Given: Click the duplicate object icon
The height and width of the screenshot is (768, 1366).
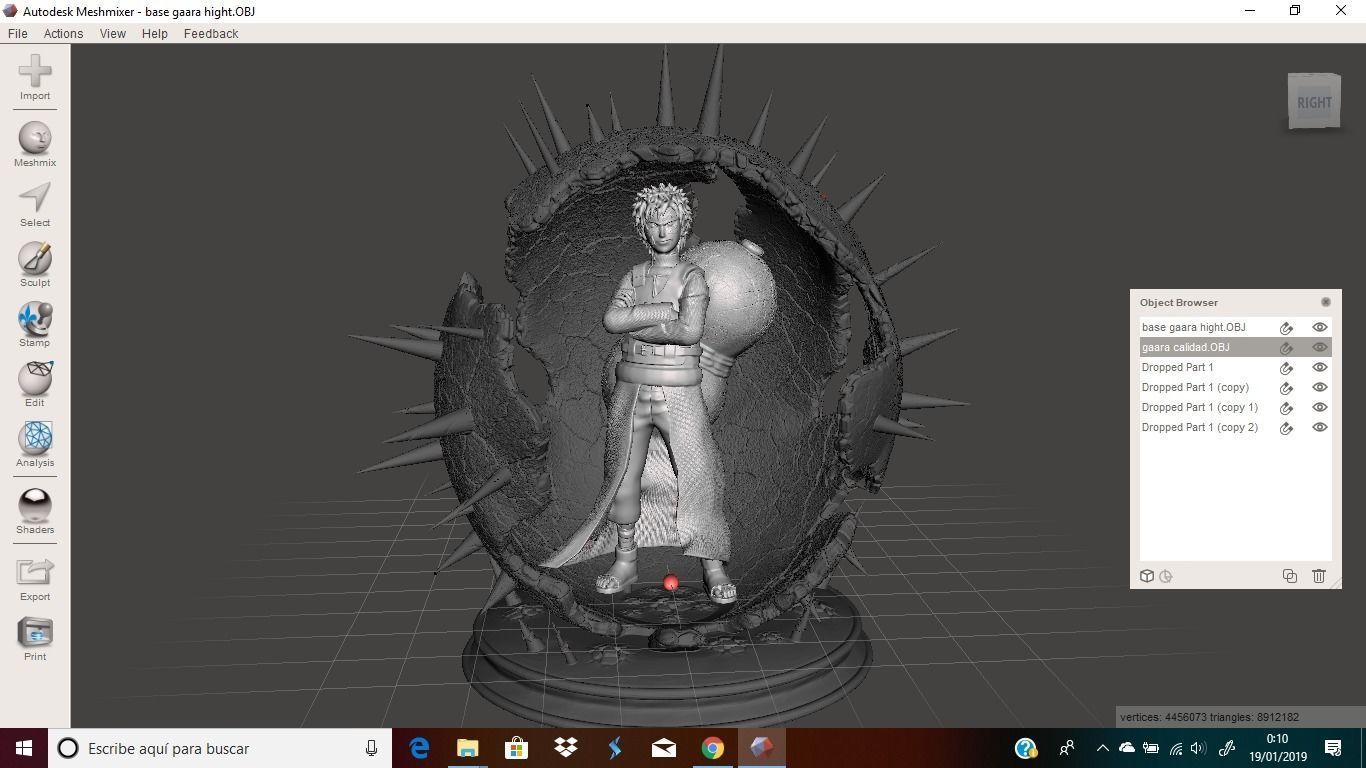Looking at the screenshot, I should [x=1290, y=576].
